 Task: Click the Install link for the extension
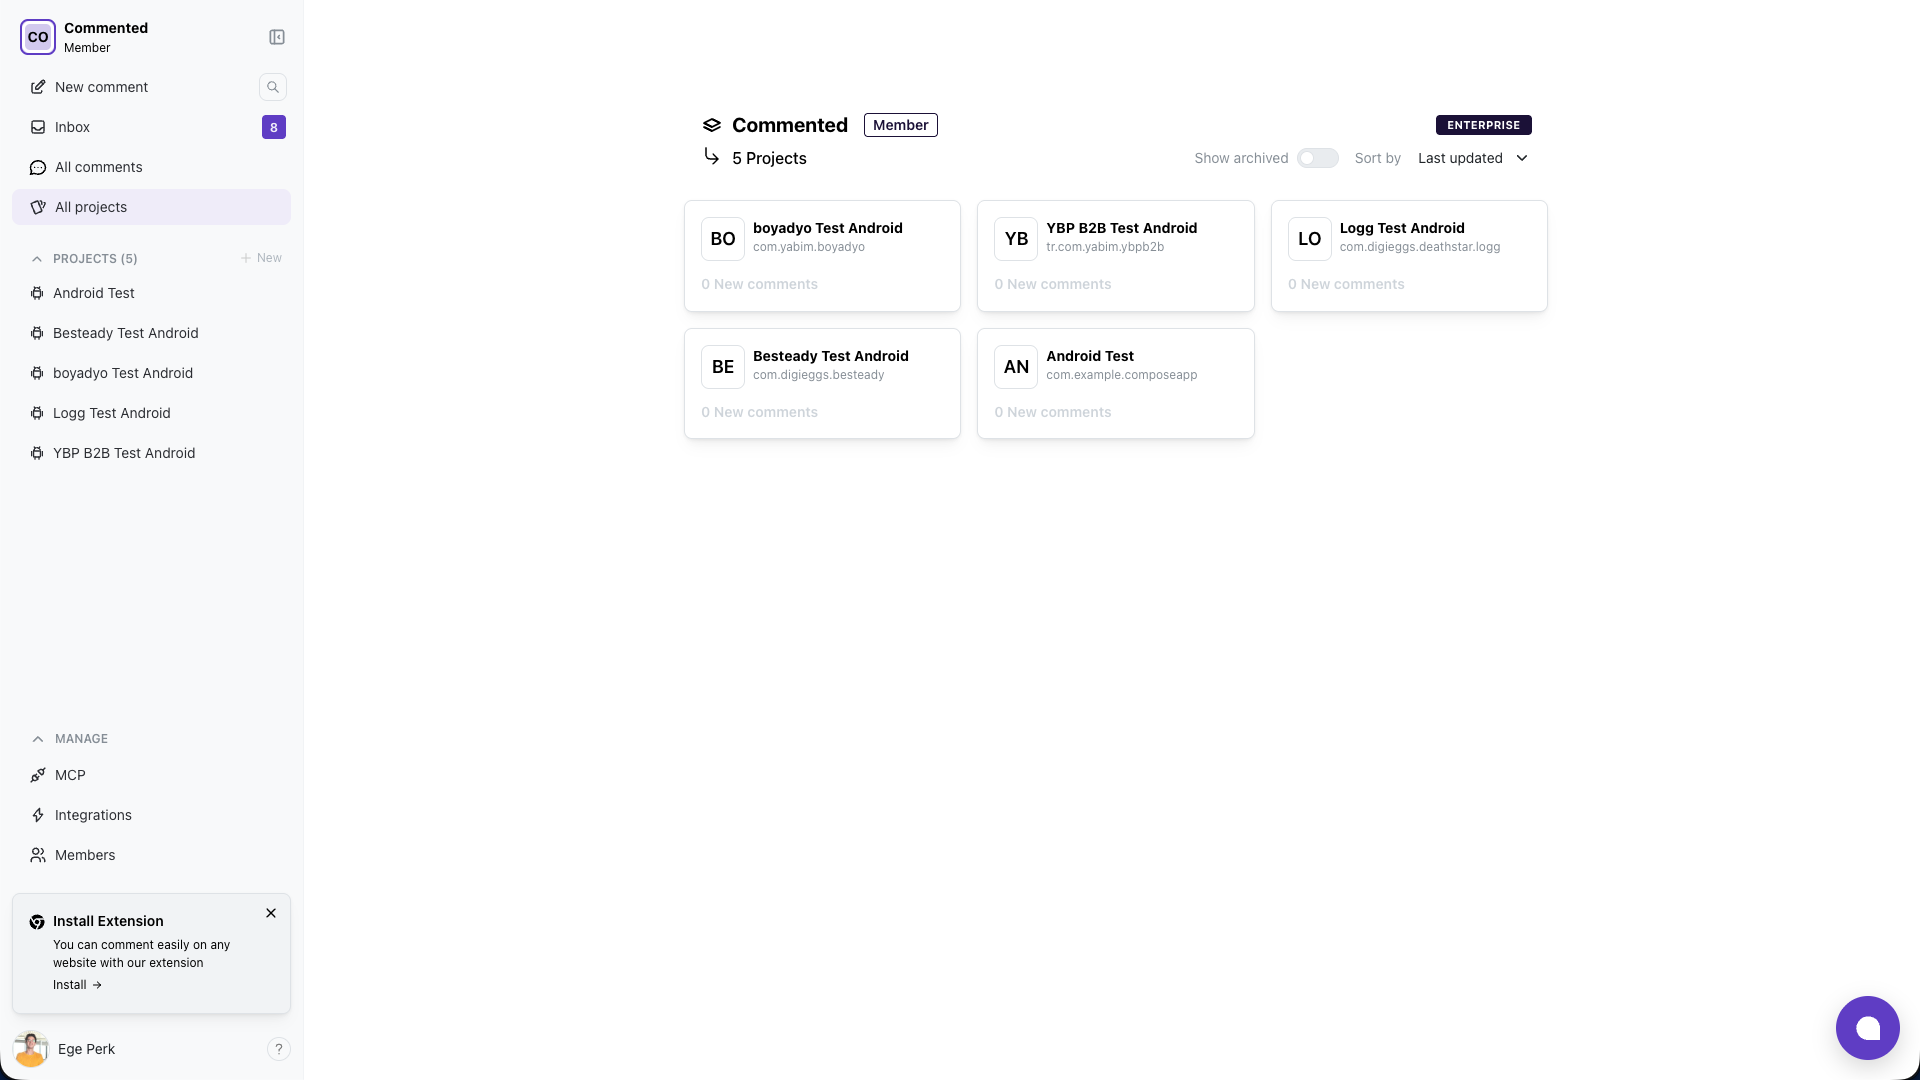click(77, 985)
